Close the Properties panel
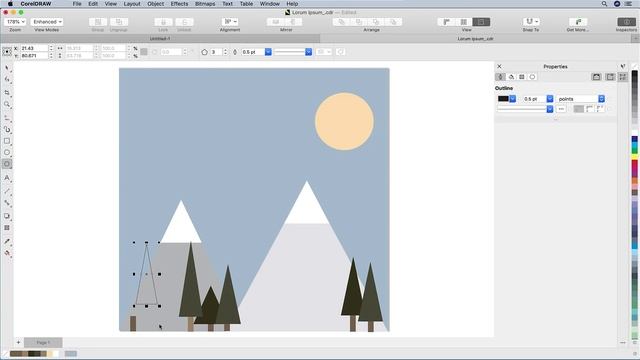 499,66
